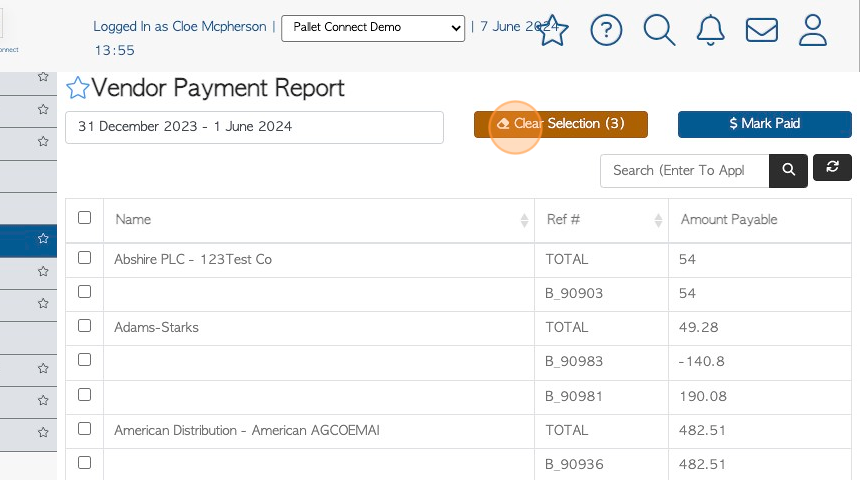Open the user profile icon
This screenshot has height=480, width=860.
(813, 30)
